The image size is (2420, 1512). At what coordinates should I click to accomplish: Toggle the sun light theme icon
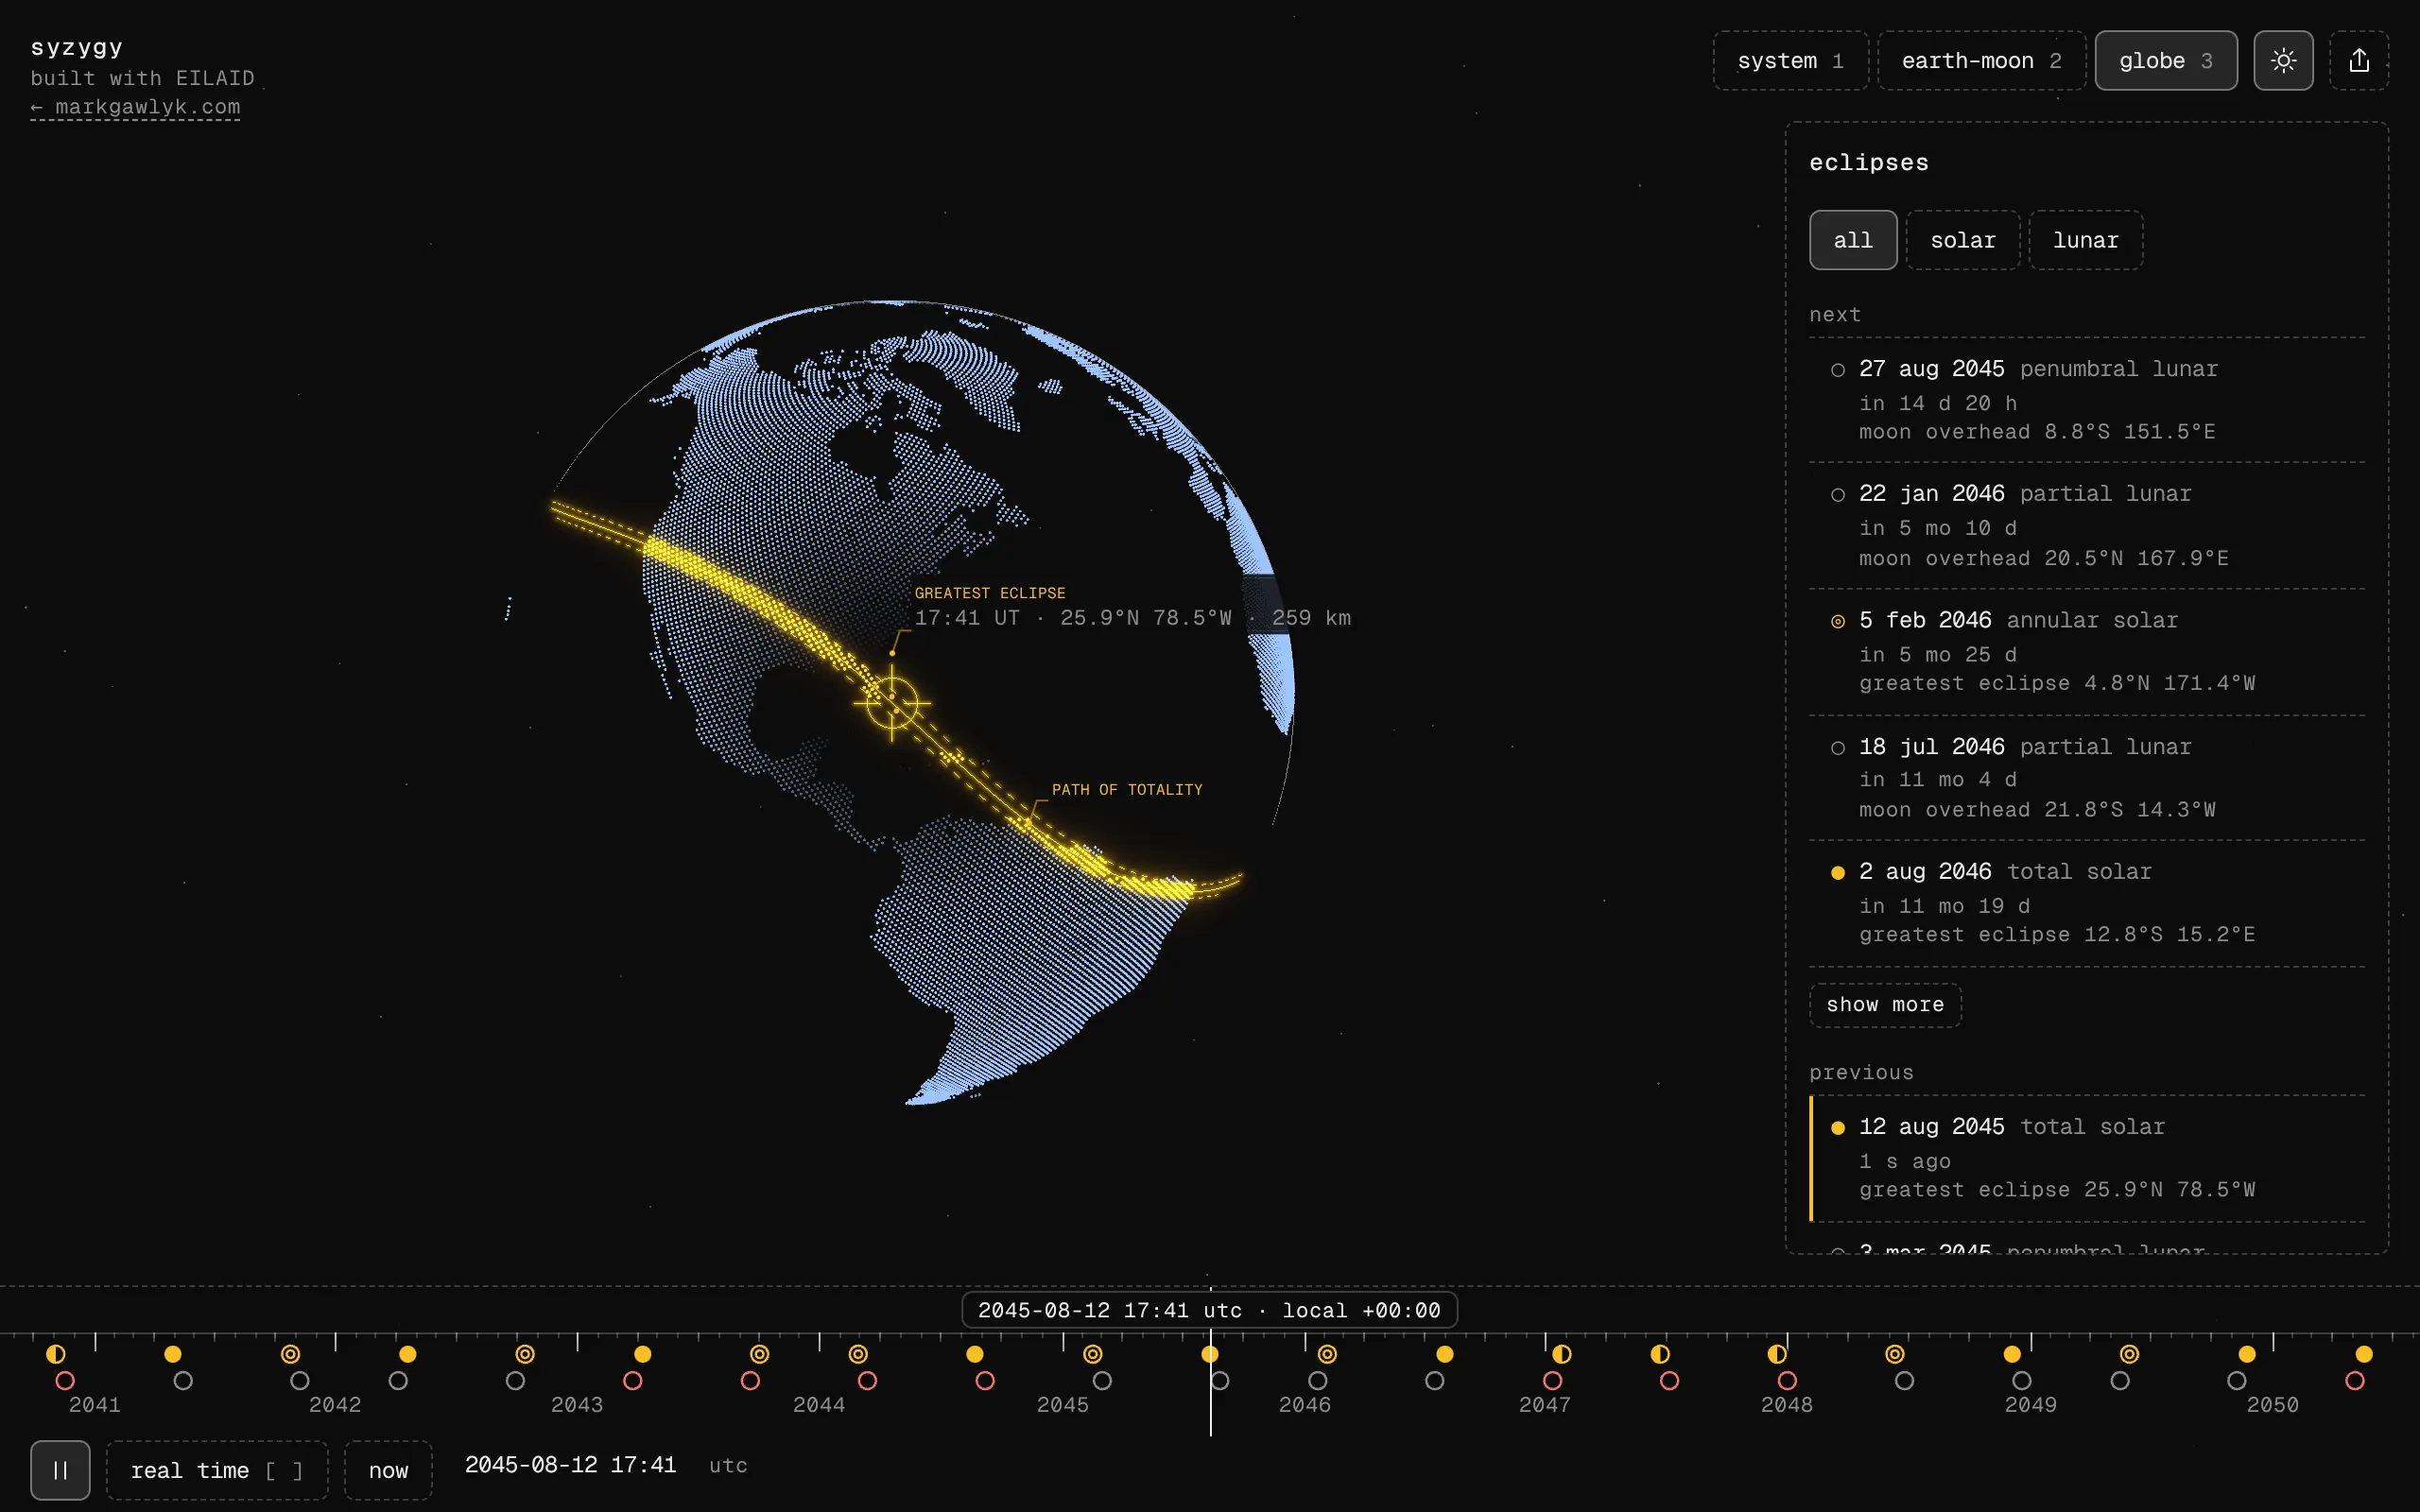coord(2283,61)
